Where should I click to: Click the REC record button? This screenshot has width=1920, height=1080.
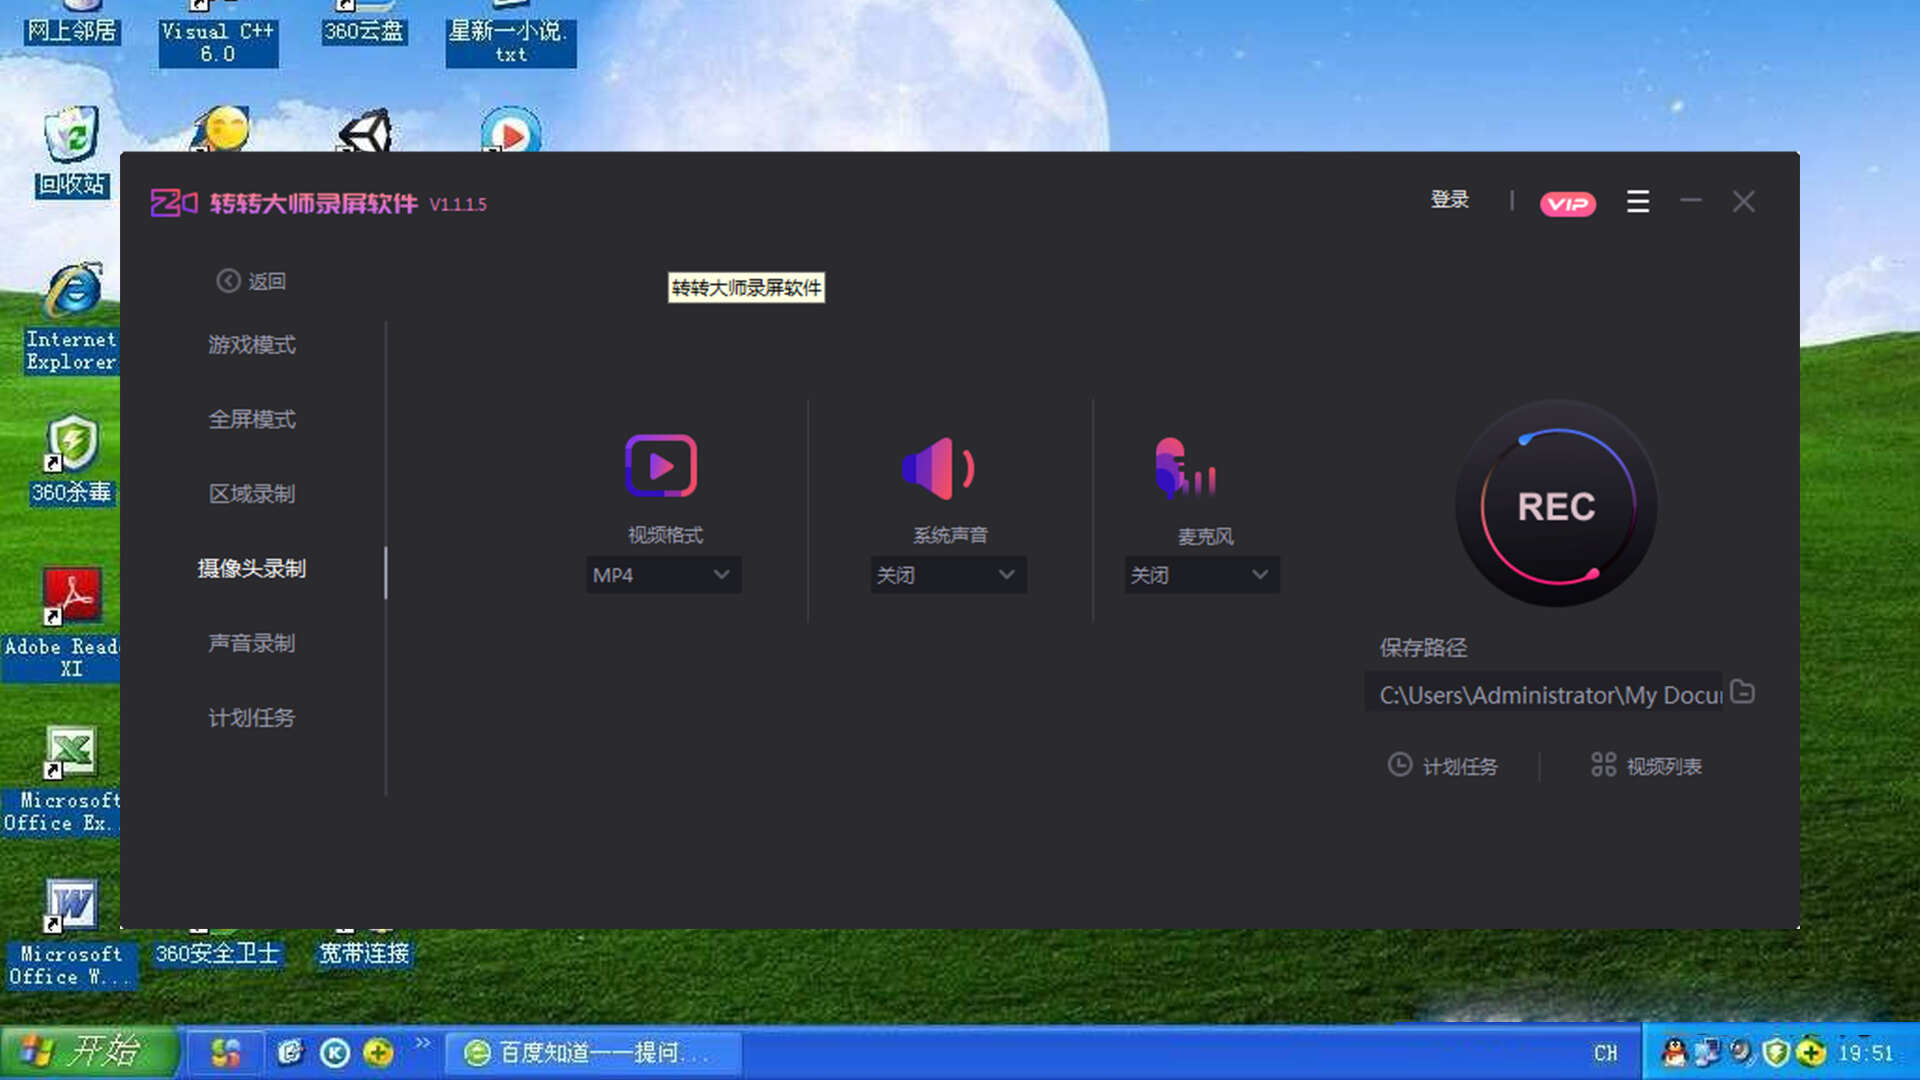(1556, 505)
